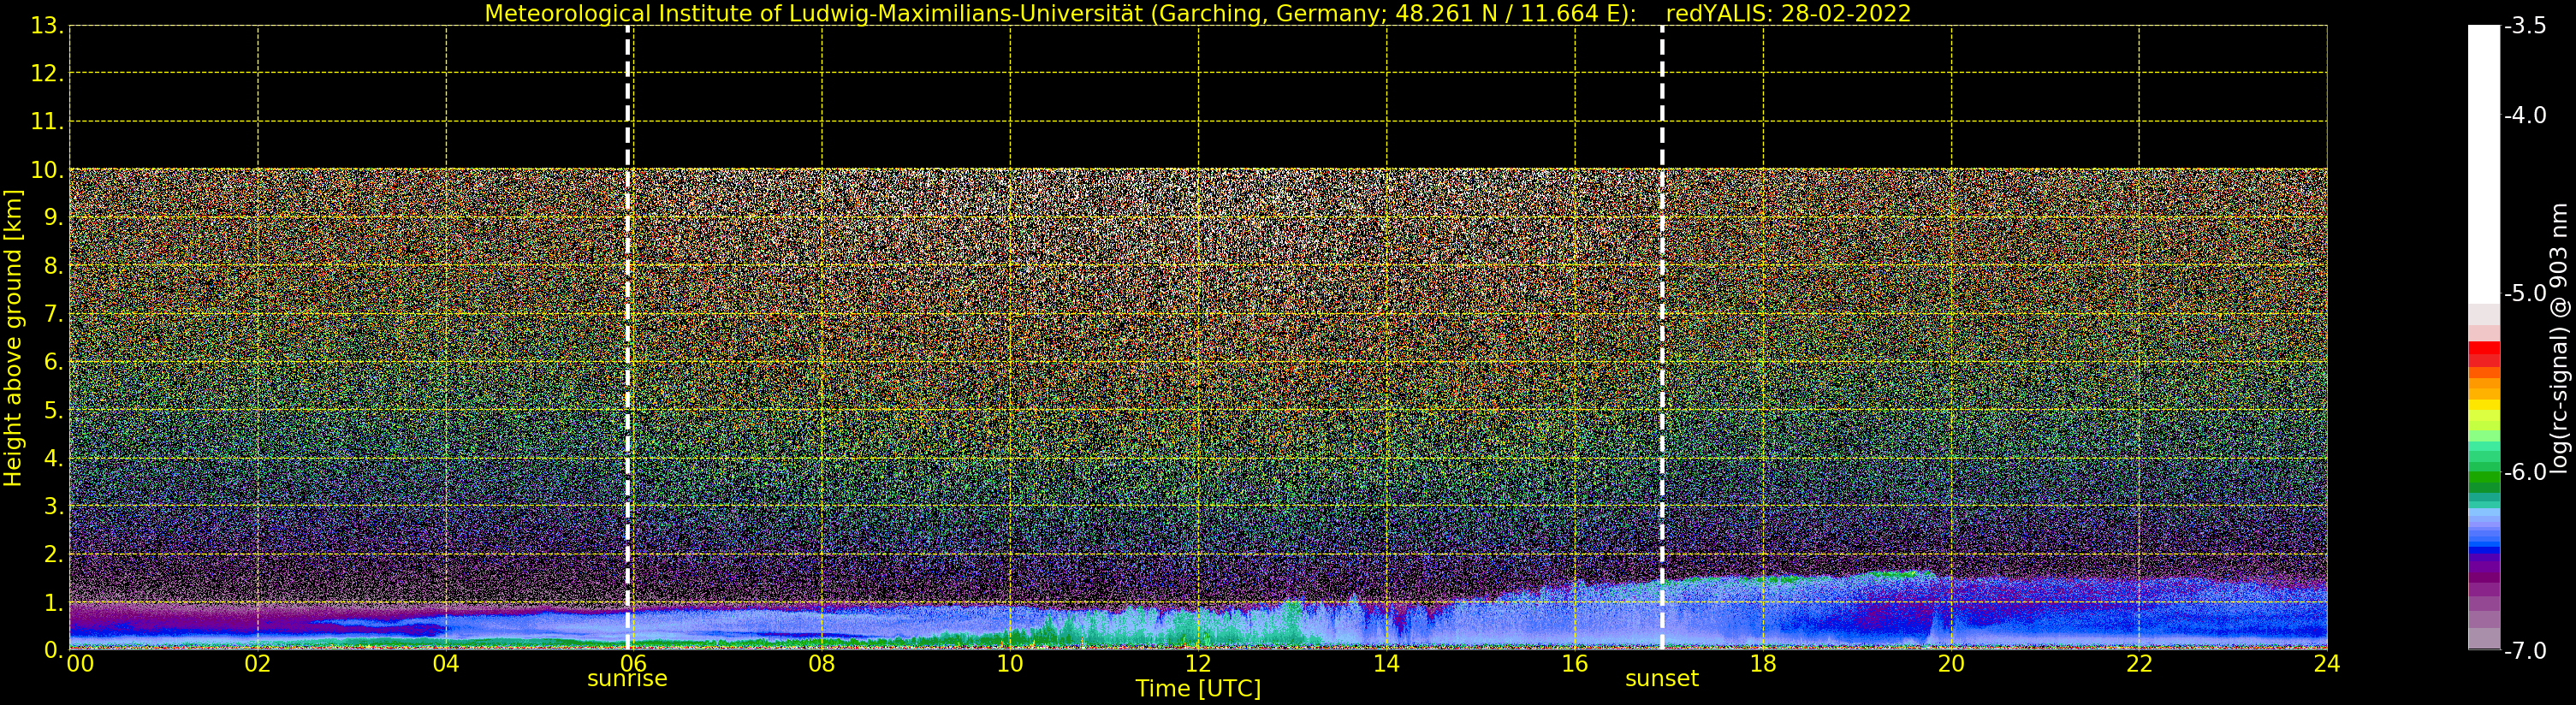This screenshot has height=705, width=2576.
Task: Click the -6.0 colorbar tick label
Action: click(2525, 472)
